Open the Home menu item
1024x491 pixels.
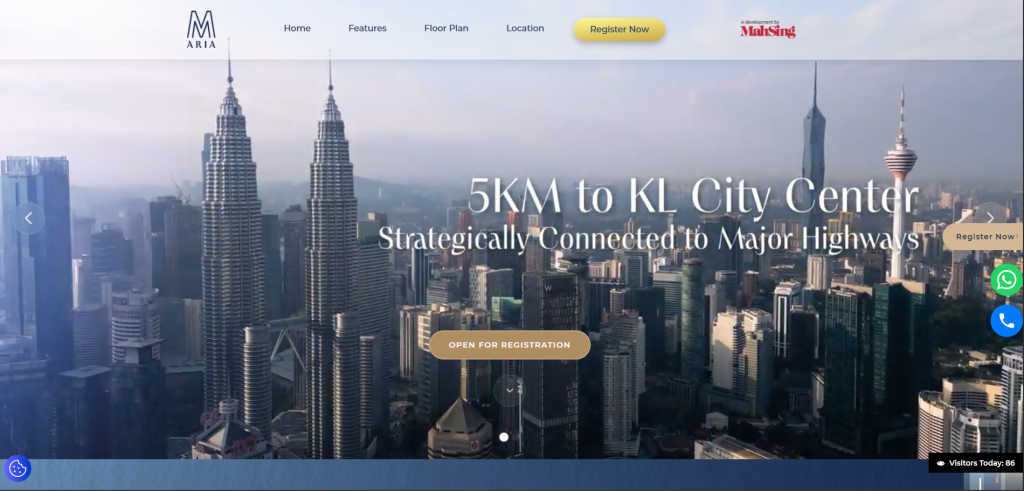point(297,29)
